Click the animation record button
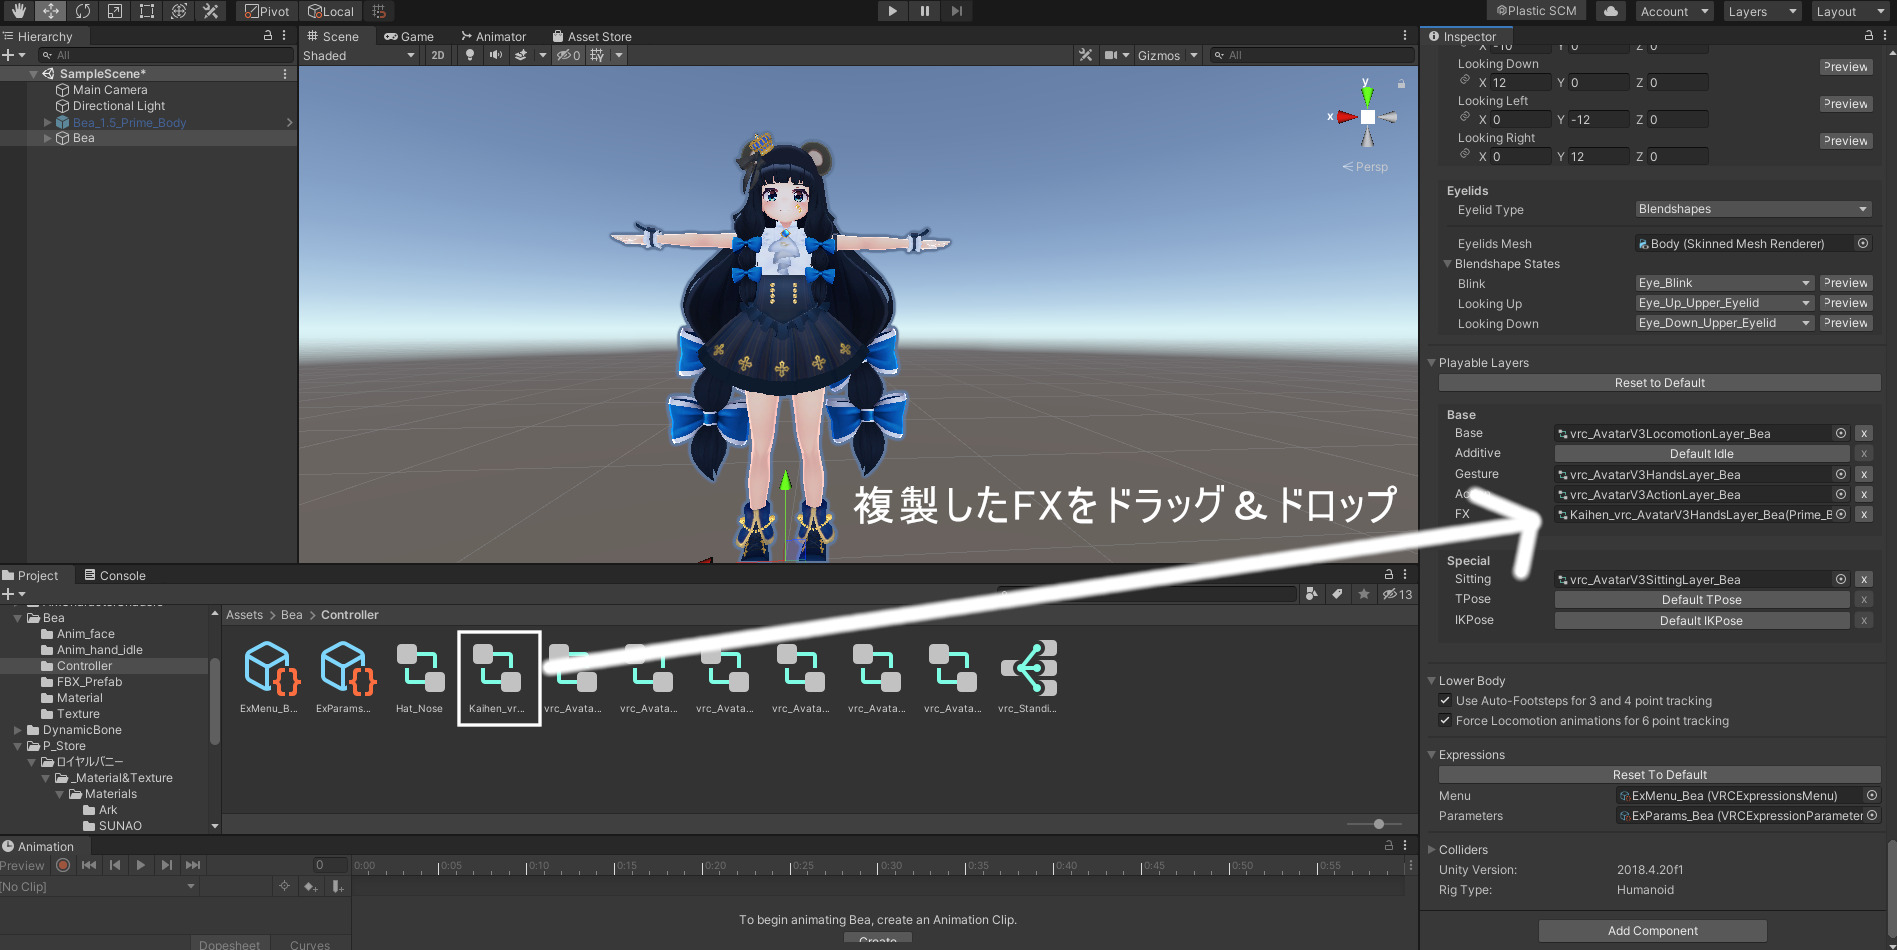The width and height of the screenshot is (1897, 950). pos(63,865)
